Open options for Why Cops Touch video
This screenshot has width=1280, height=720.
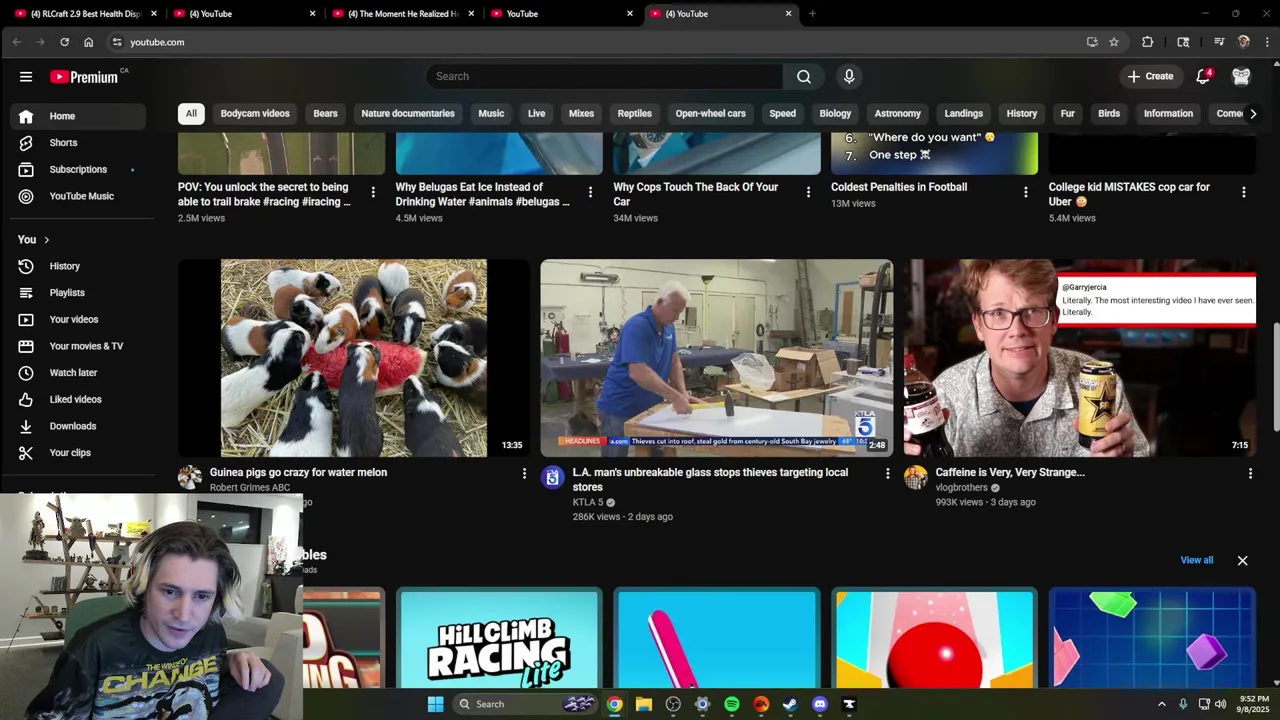808,192
